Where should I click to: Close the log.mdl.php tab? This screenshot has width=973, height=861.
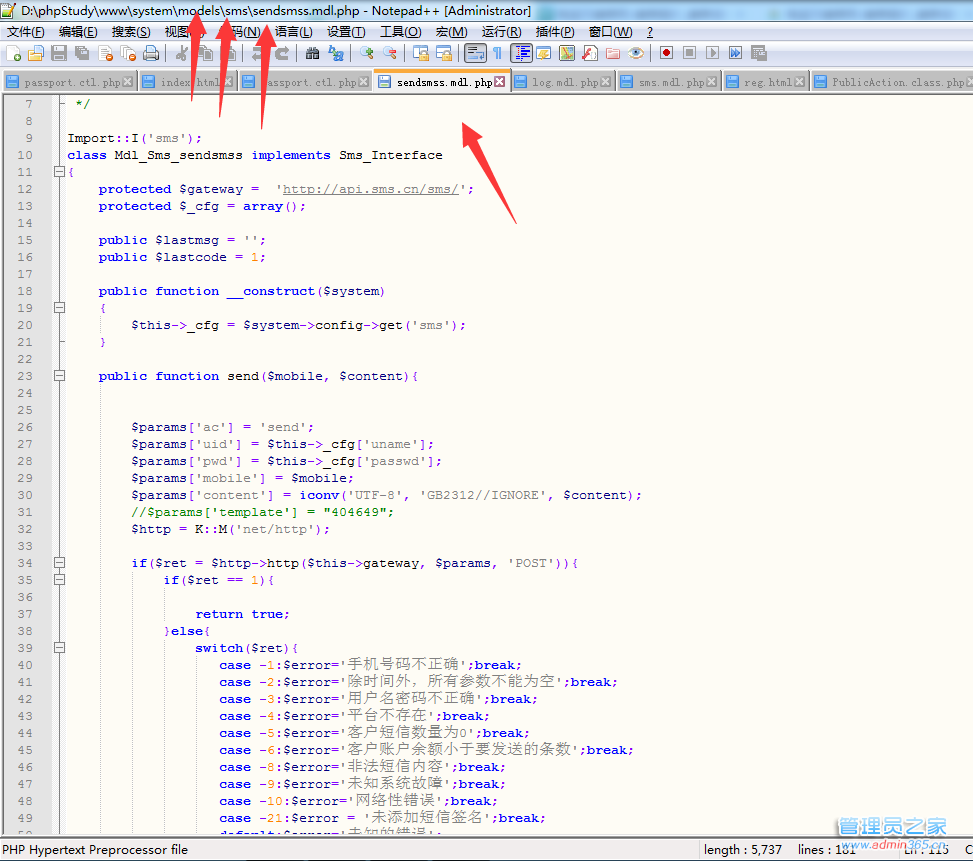606,82
